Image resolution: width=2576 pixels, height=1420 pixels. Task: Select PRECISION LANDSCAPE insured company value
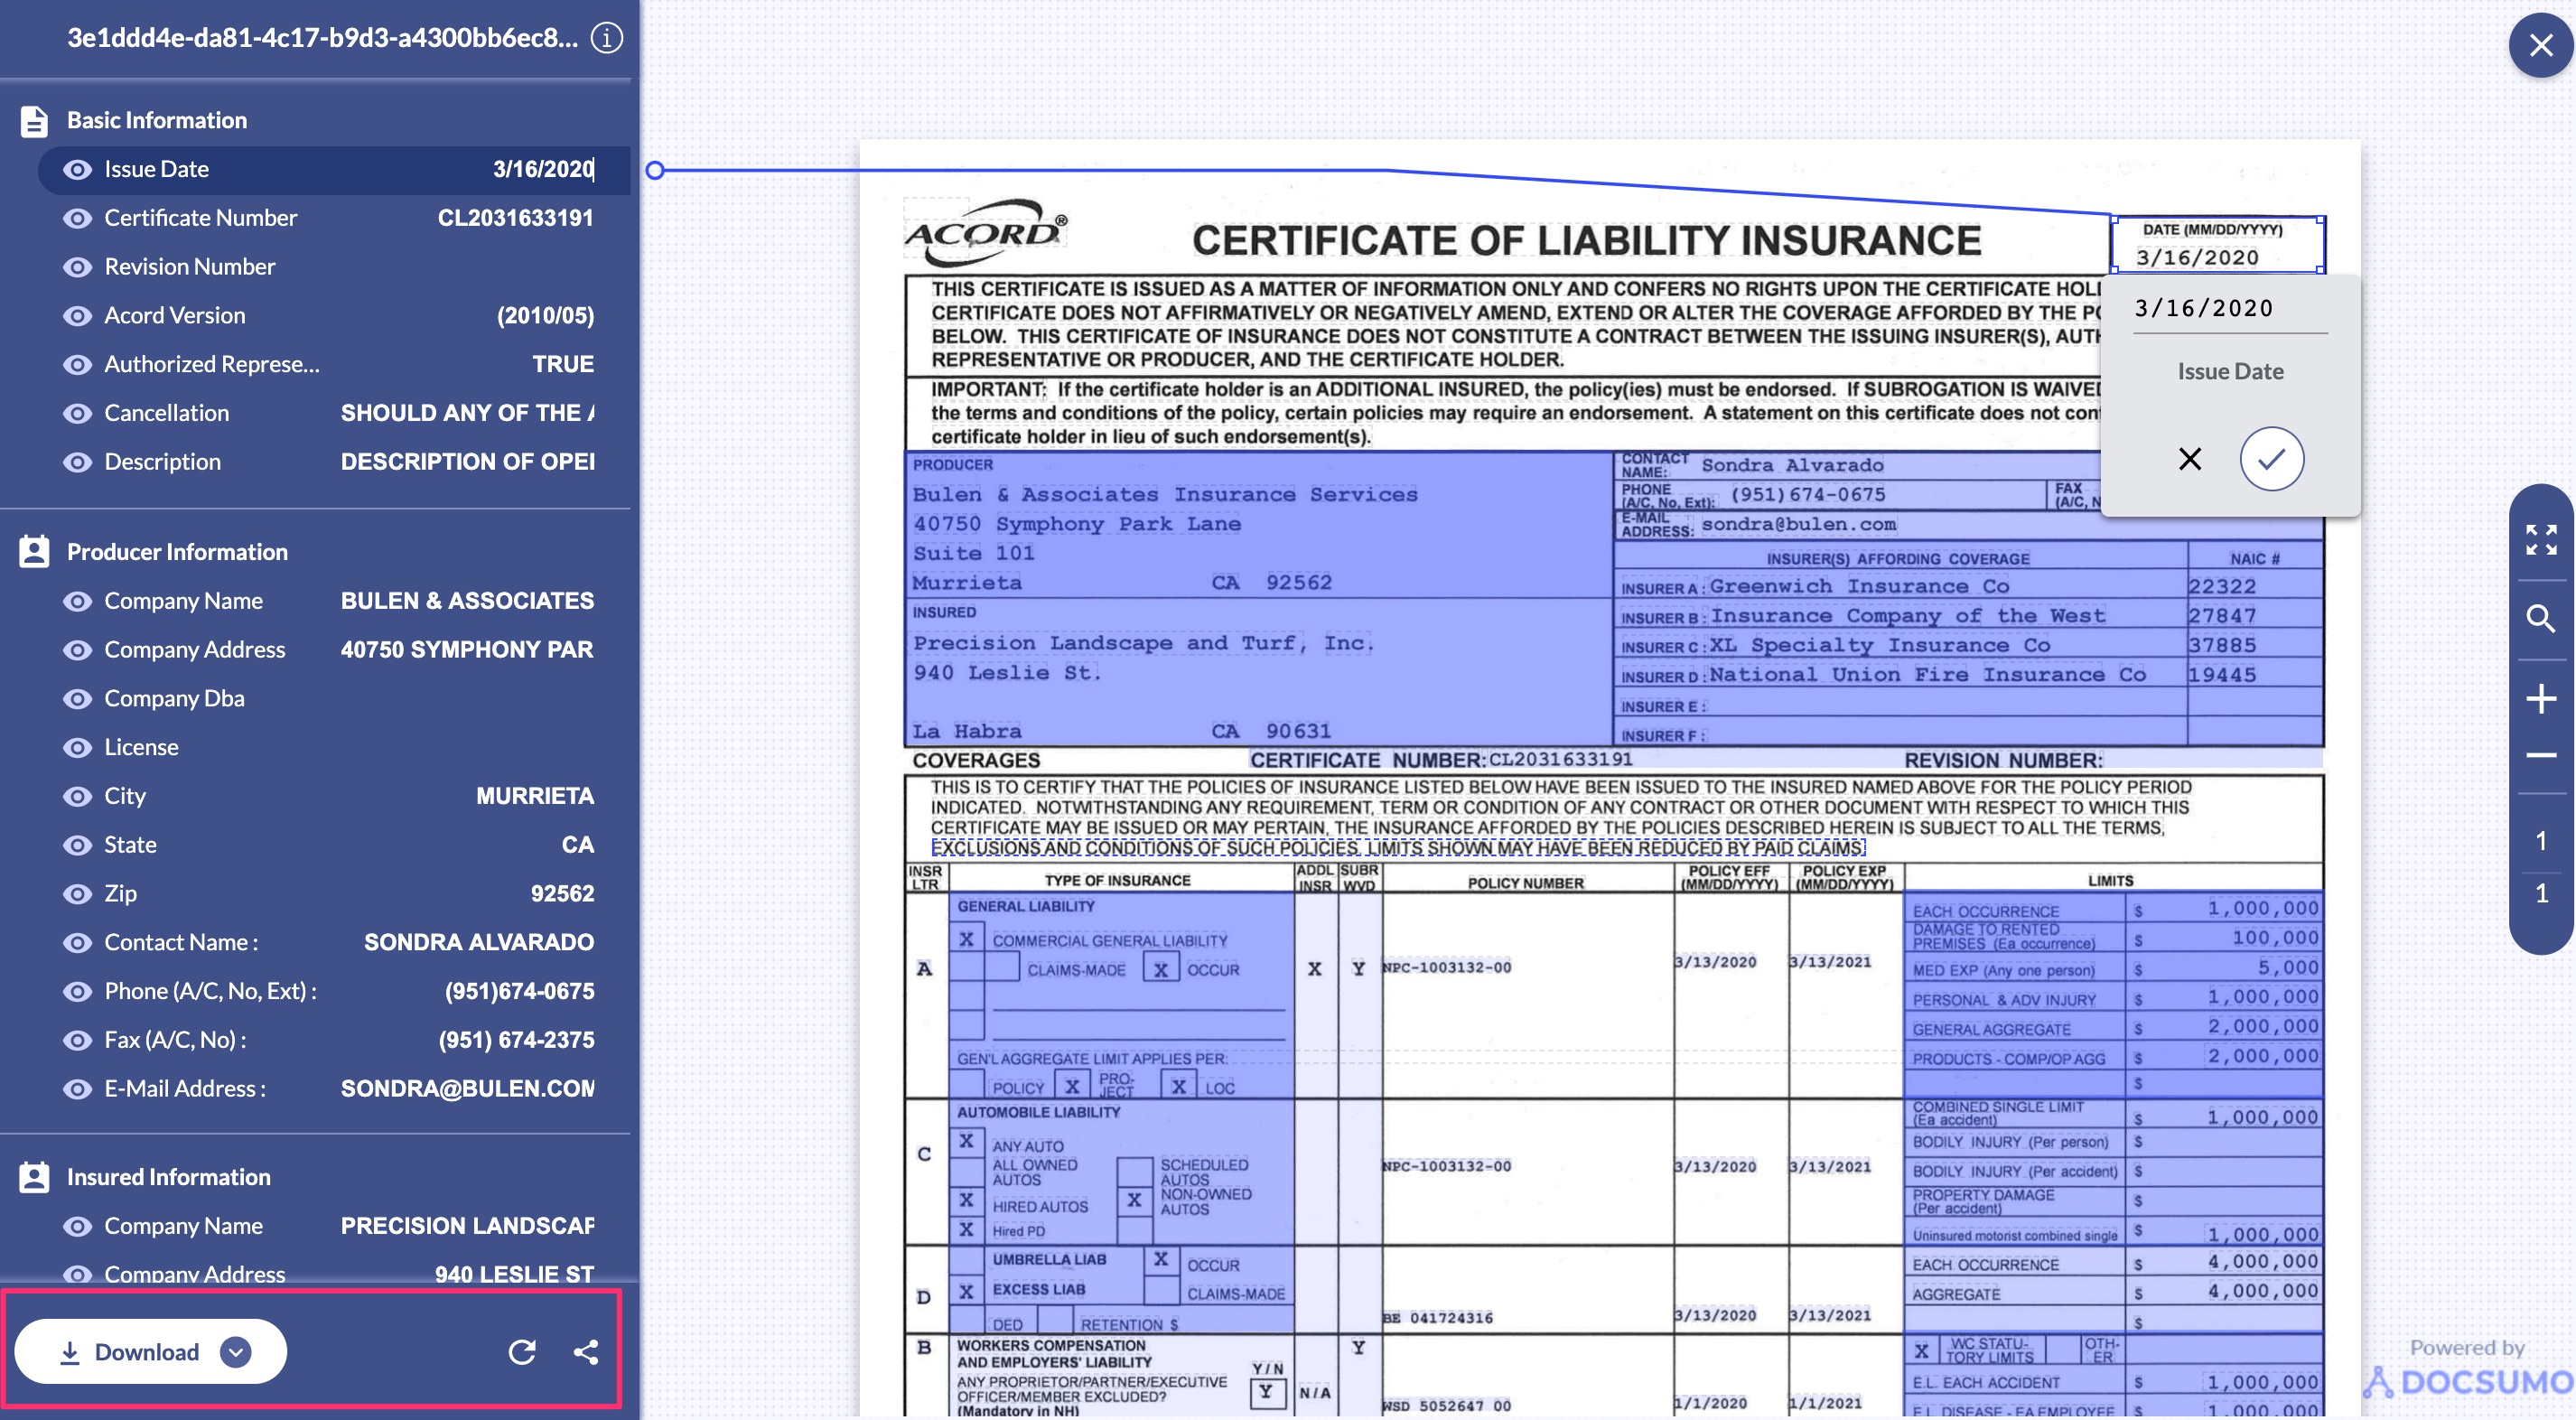click(x=467, y=1226)
